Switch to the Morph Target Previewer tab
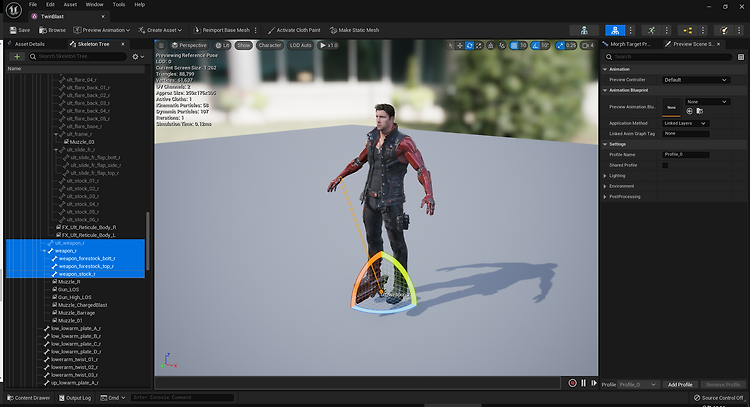Screen dimensions: 750x407 [x=630, y=44]
